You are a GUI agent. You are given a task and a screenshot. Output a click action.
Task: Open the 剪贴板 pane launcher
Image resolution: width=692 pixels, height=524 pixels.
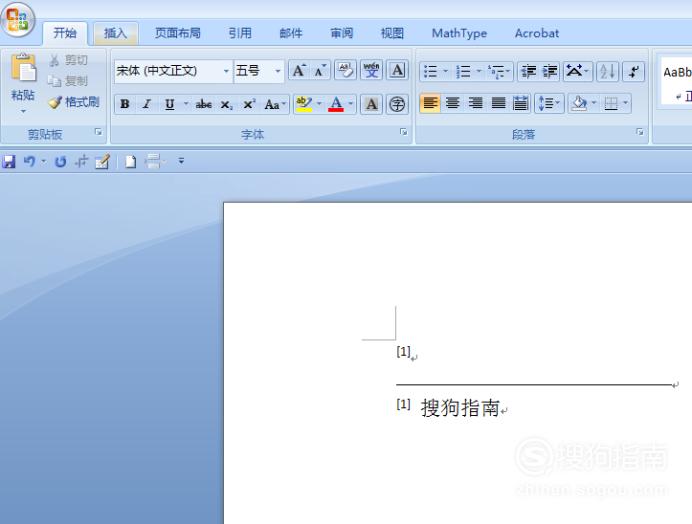[x=98, y=132]
